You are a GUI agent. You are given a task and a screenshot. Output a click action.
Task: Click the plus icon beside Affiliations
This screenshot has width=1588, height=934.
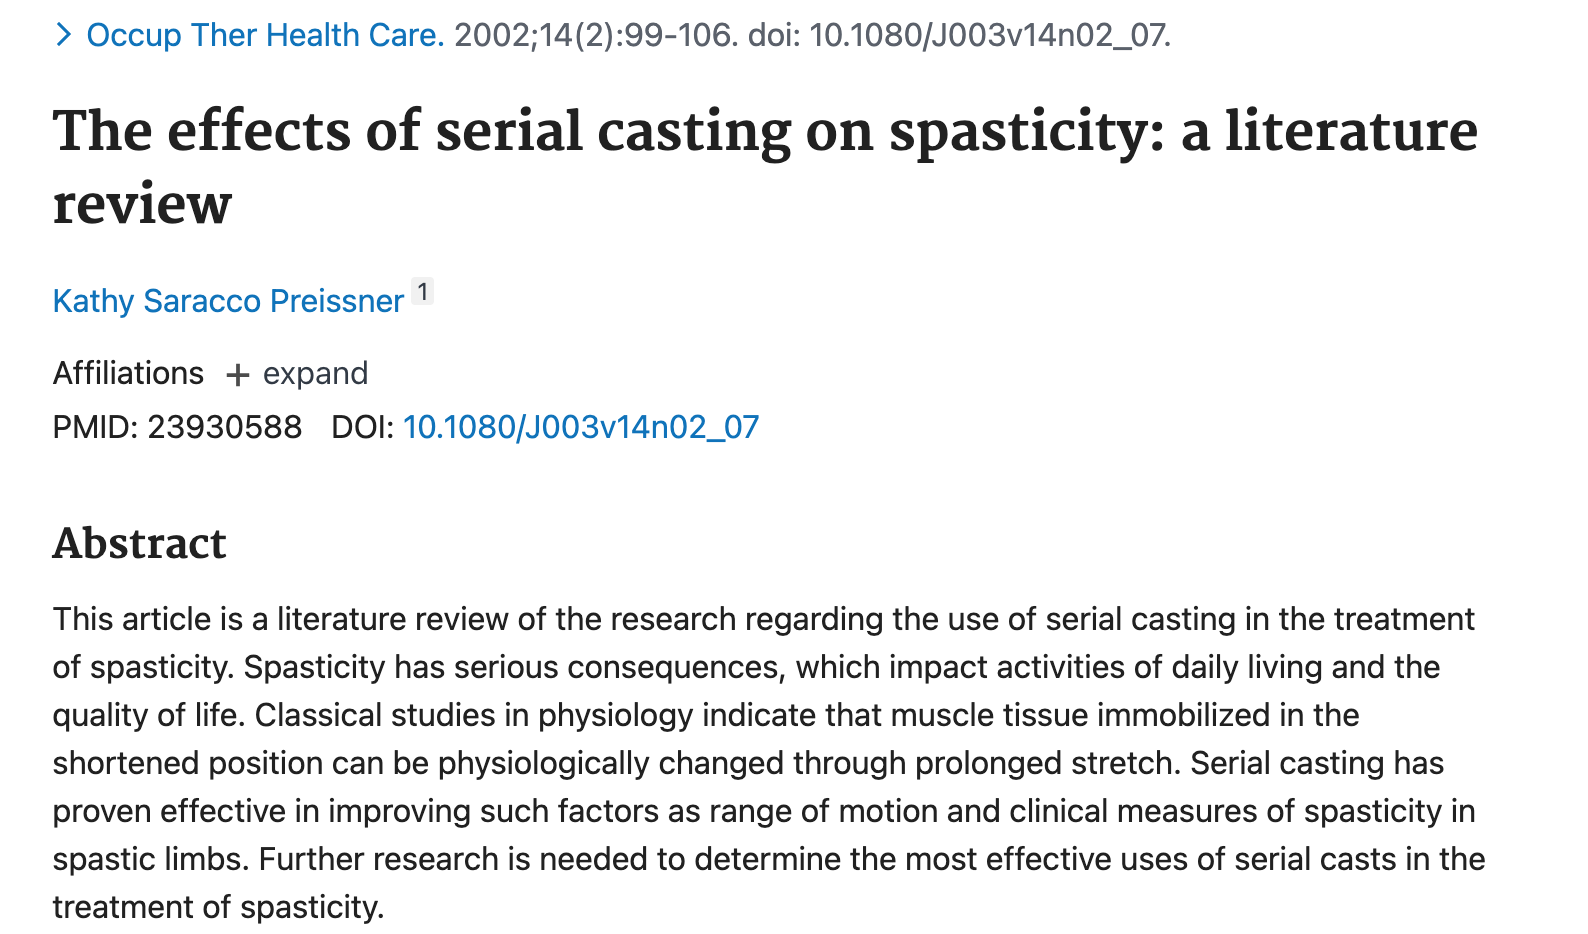pos(237,375)
